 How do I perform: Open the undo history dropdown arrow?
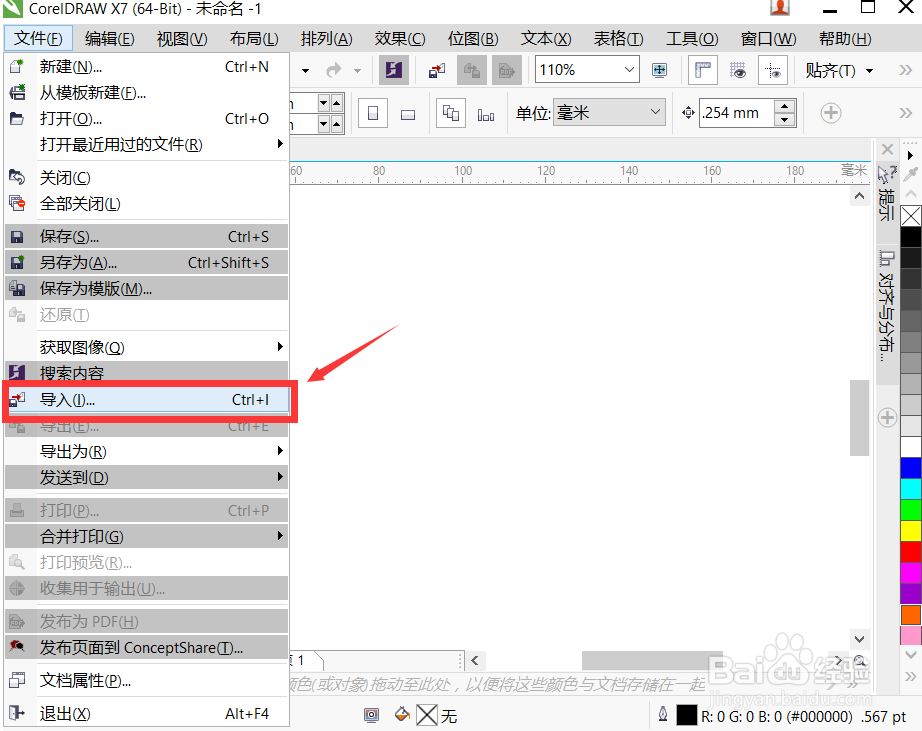click(305, 71)
